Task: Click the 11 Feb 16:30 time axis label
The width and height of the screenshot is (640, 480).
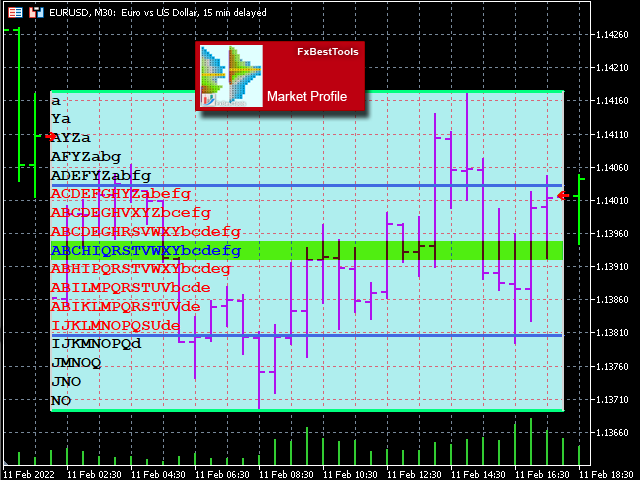Action: point(542,475)
